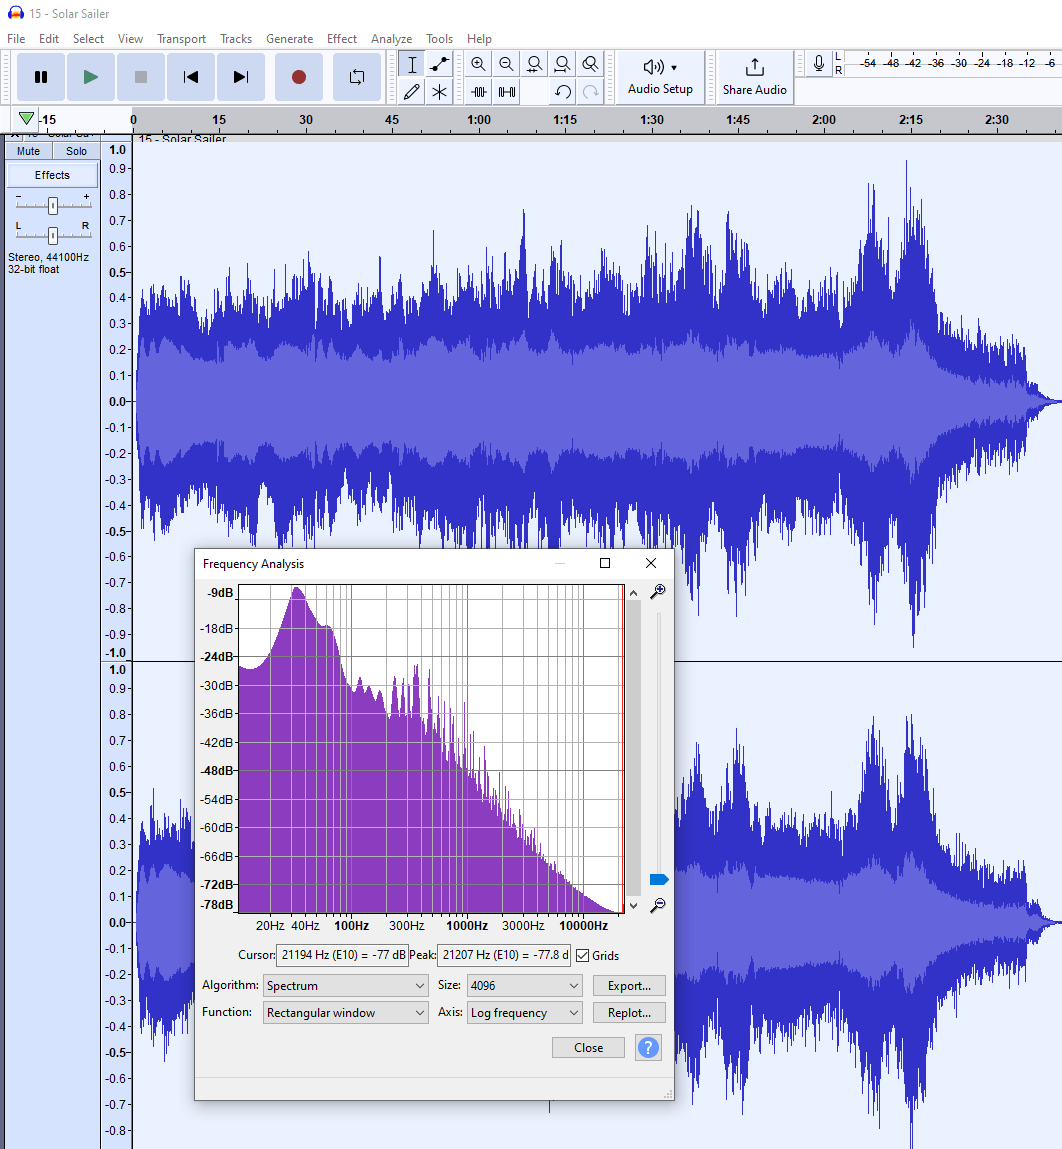Open the Edit menu
The height and width of the screenshot is (1149, 1062).
click(48, 39)
